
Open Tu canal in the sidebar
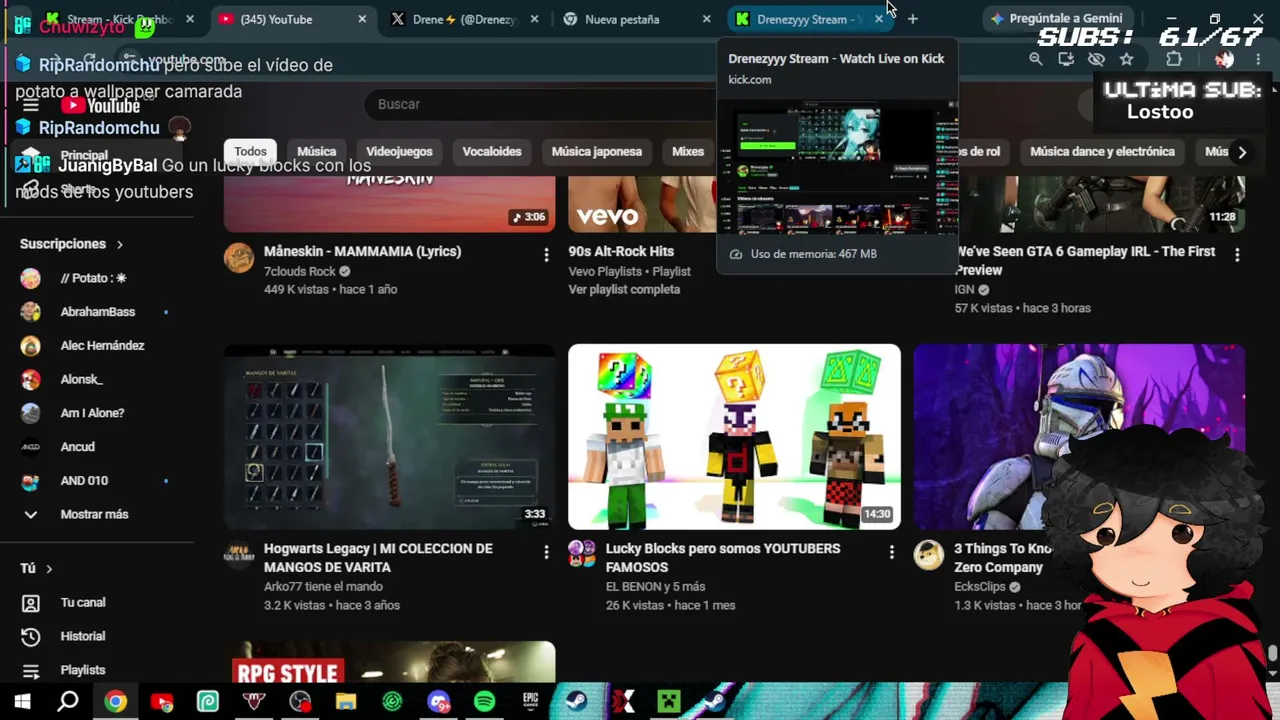(x=82, y=603)
